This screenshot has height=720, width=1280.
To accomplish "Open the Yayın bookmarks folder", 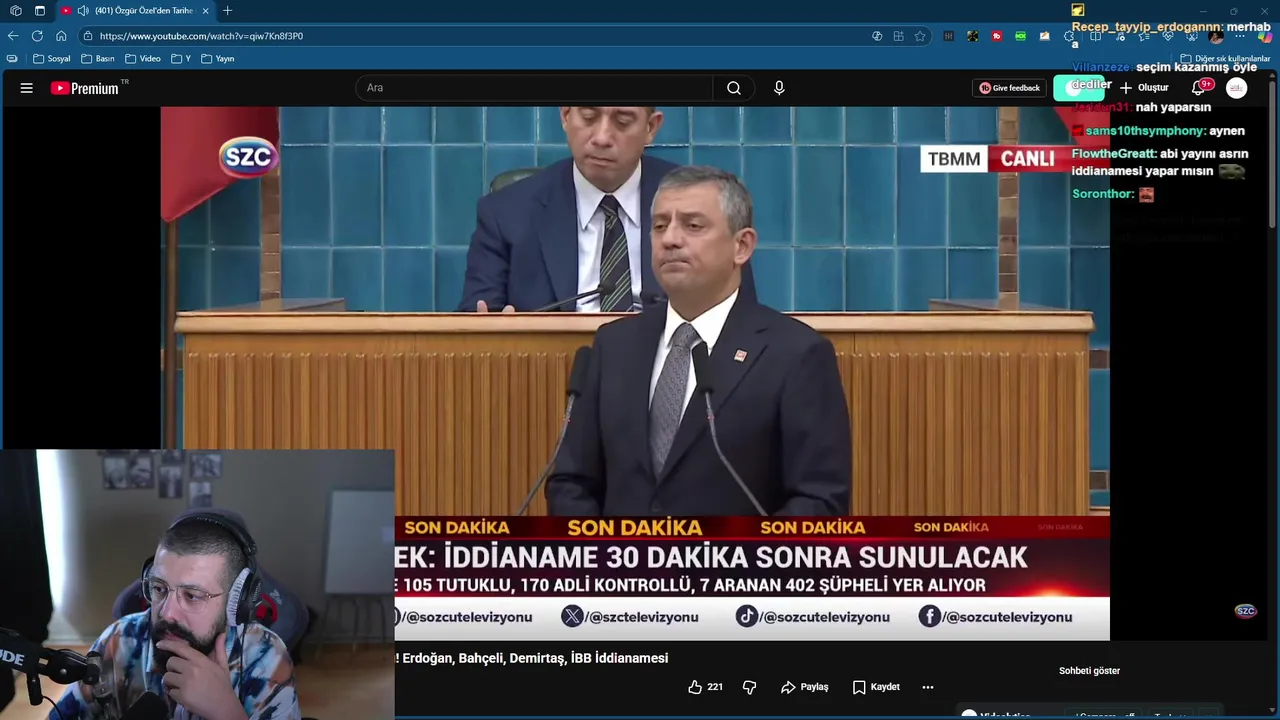I will pos(218,59).
